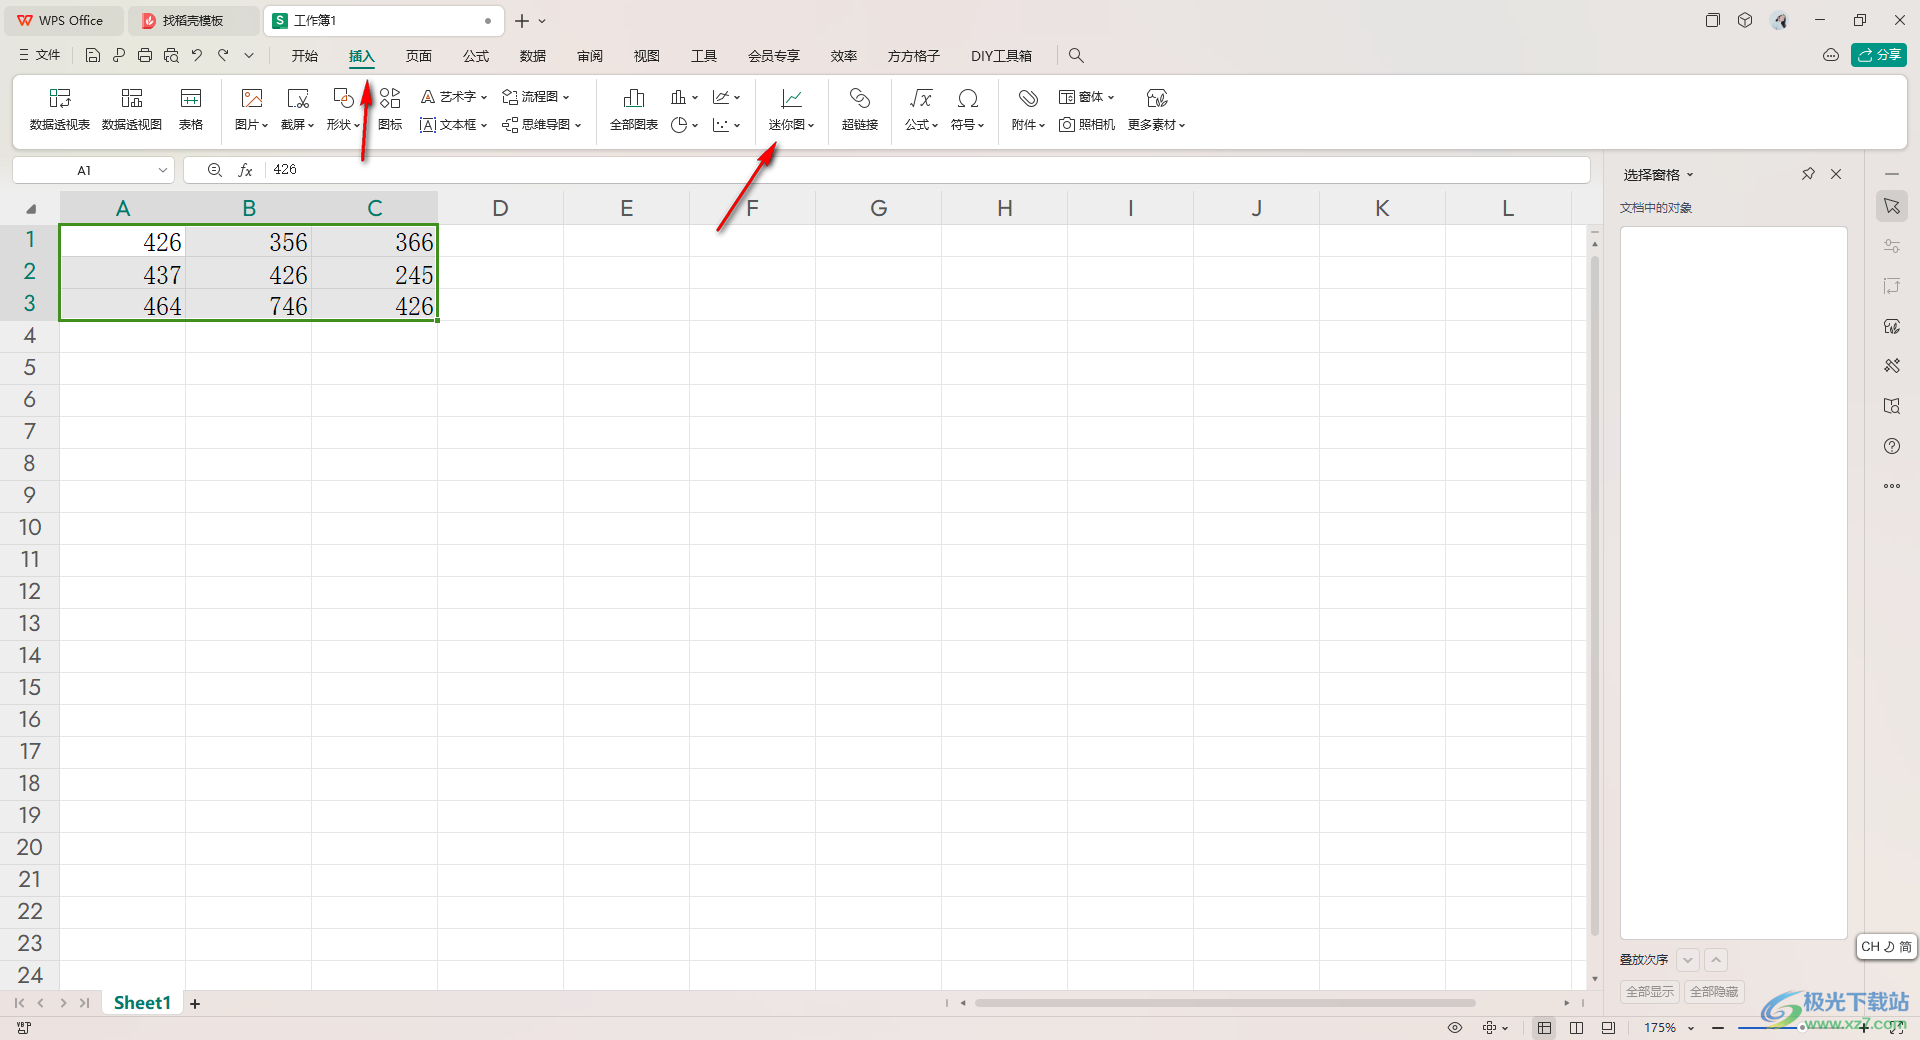The height and width of the screenshot is (1040, 1920).
Task: Open the 图标 icon library
Action: pyautogui.click(x=390, y=109)
